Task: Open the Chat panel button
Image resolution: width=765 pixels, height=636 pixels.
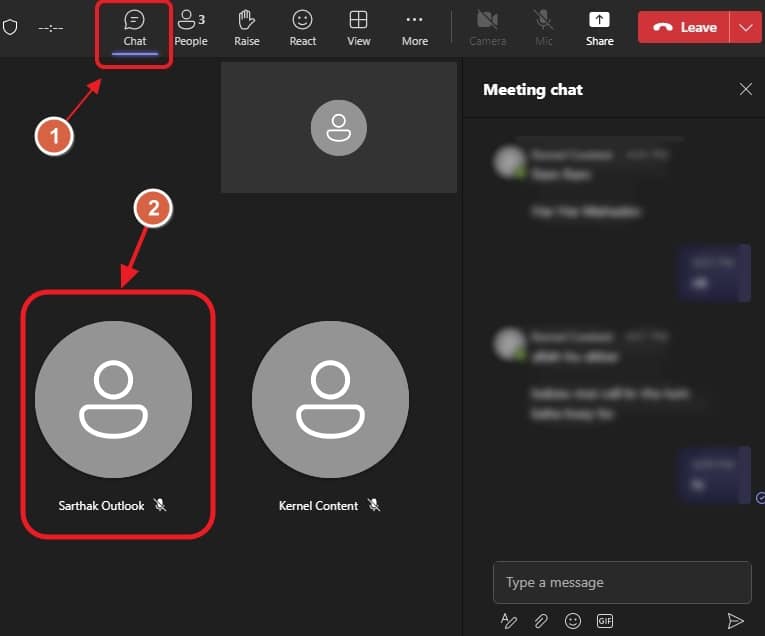Action: tap(134, 29)
